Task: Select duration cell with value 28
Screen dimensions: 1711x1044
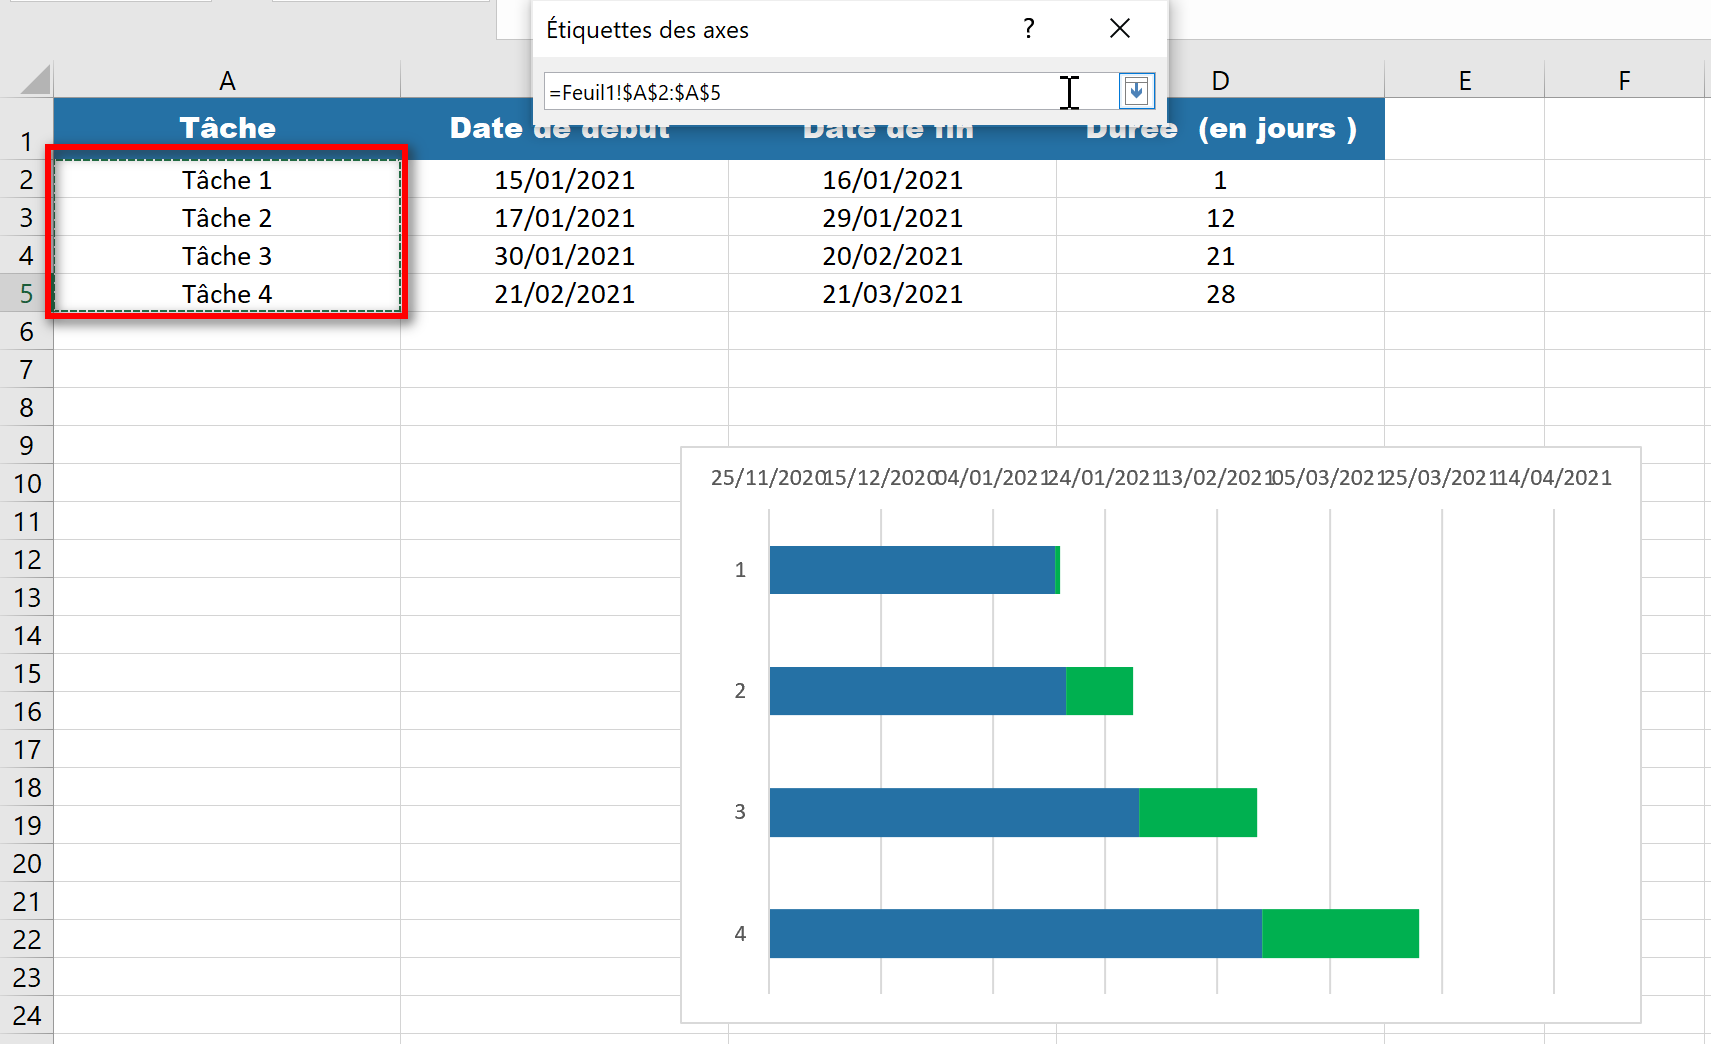Action: [x=1220, y=294]
